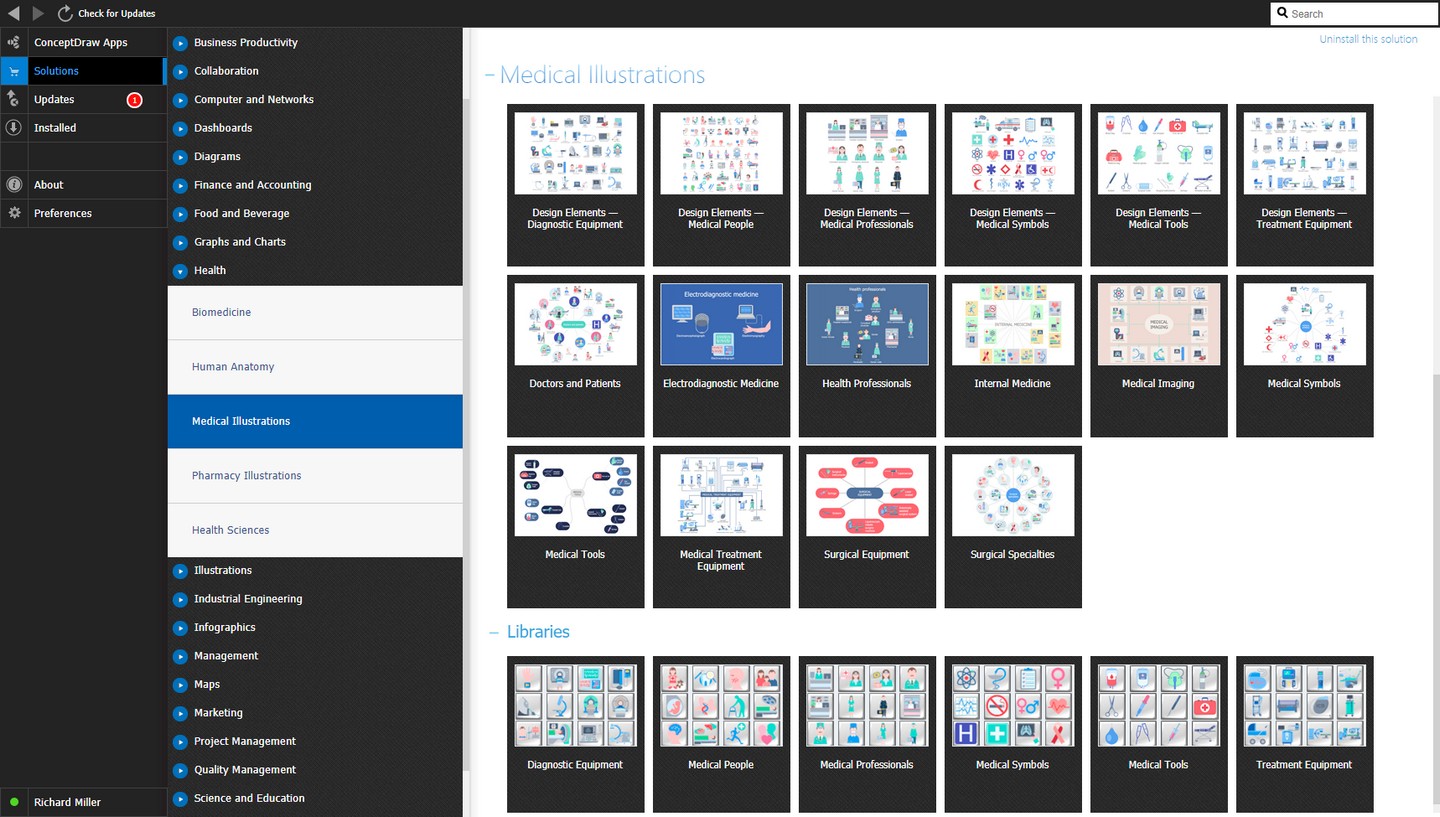This screenshot has height=817, width=1440.
Task: Click the Updates sidebar icon
Action: pos(14,99)
